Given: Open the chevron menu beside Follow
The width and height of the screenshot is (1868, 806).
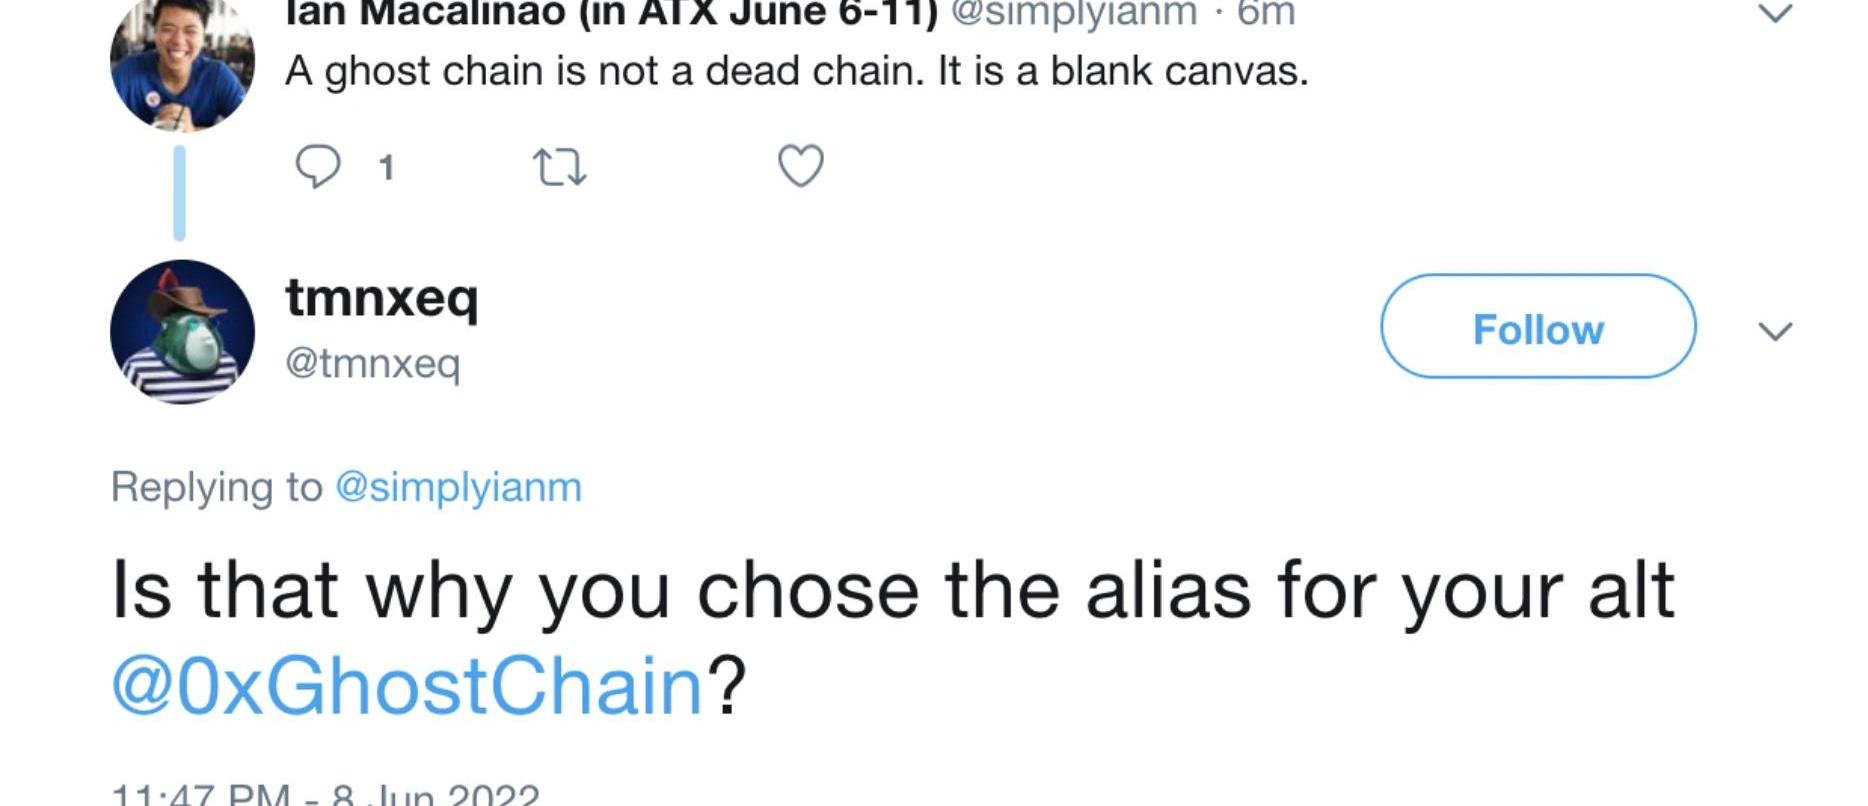Looking at the screenshot, I should [x=1775, y=330].
